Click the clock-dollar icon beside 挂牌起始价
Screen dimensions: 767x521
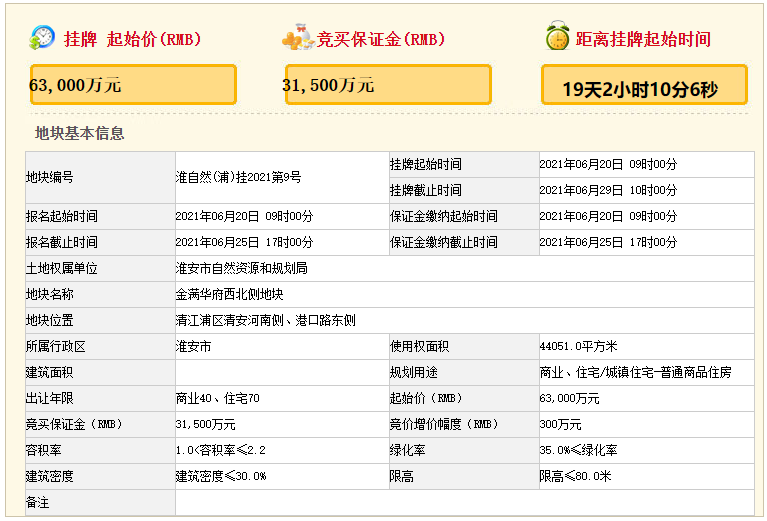pyautogui.click(x=42, y=38)
